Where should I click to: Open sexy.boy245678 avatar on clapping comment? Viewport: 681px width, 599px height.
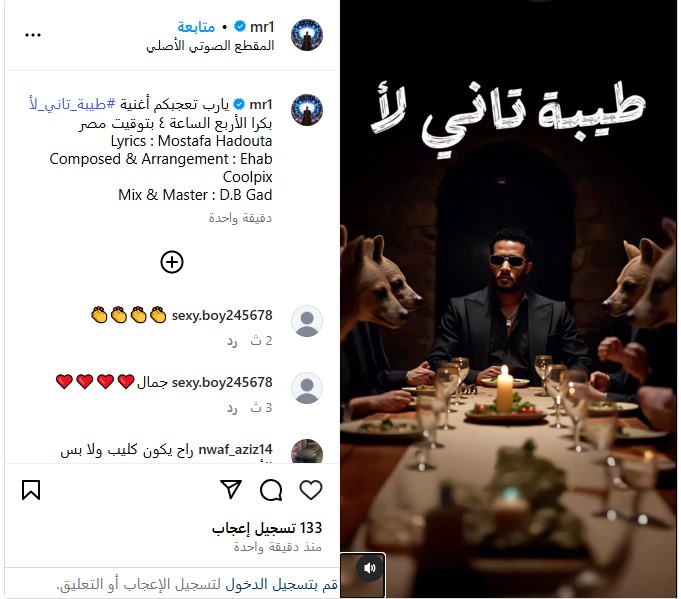click(x=307, y=321)
